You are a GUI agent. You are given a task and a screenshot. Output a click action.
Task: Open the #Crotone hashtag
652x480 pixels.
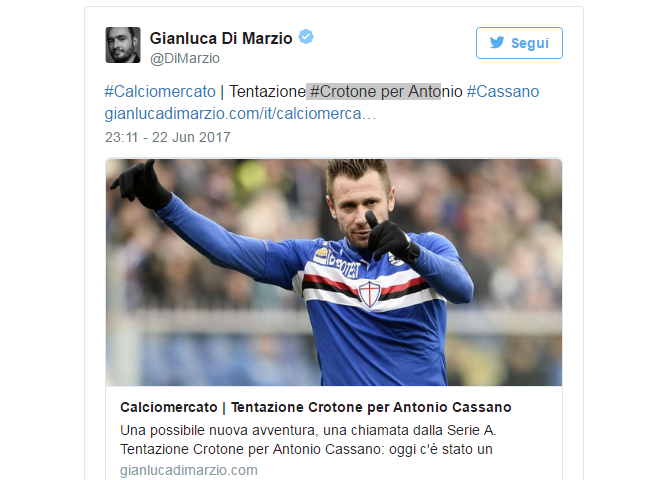(x=343, y=92)
